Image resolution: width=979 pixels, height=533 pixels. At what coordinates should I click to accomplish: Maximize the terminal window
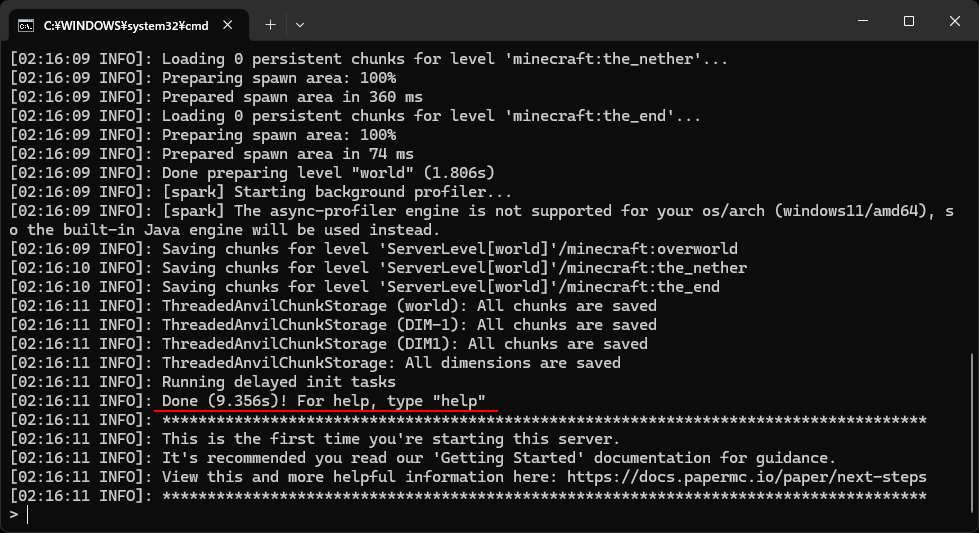909,21
